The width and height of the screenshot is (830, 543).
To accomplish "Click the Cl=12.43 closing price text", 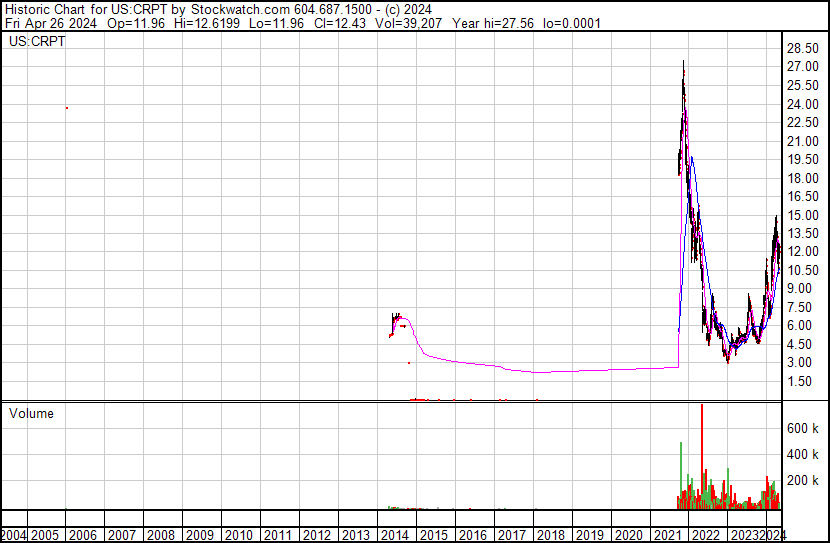I will [339, 23].
